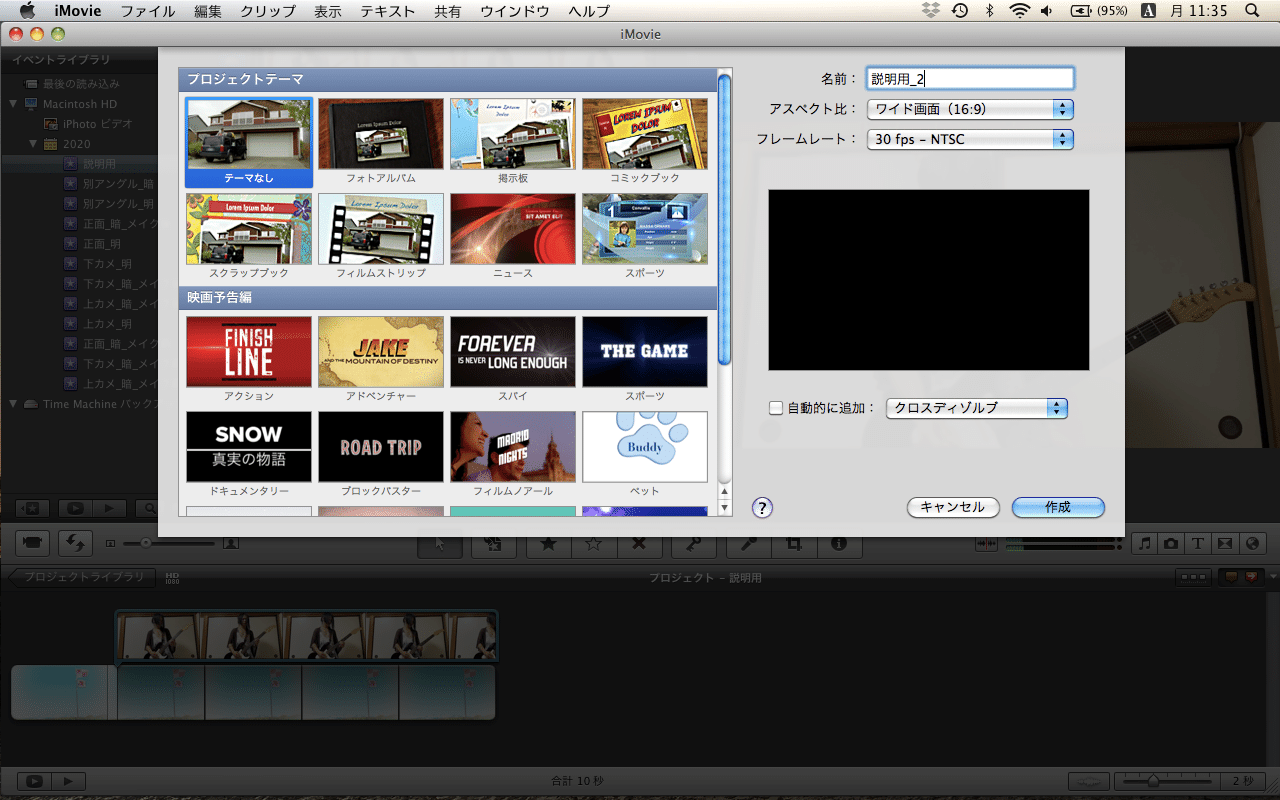Click the キャンセル button
This screenshot has height=800, width=1280.
pyautogui.click(x=953, y=507)
